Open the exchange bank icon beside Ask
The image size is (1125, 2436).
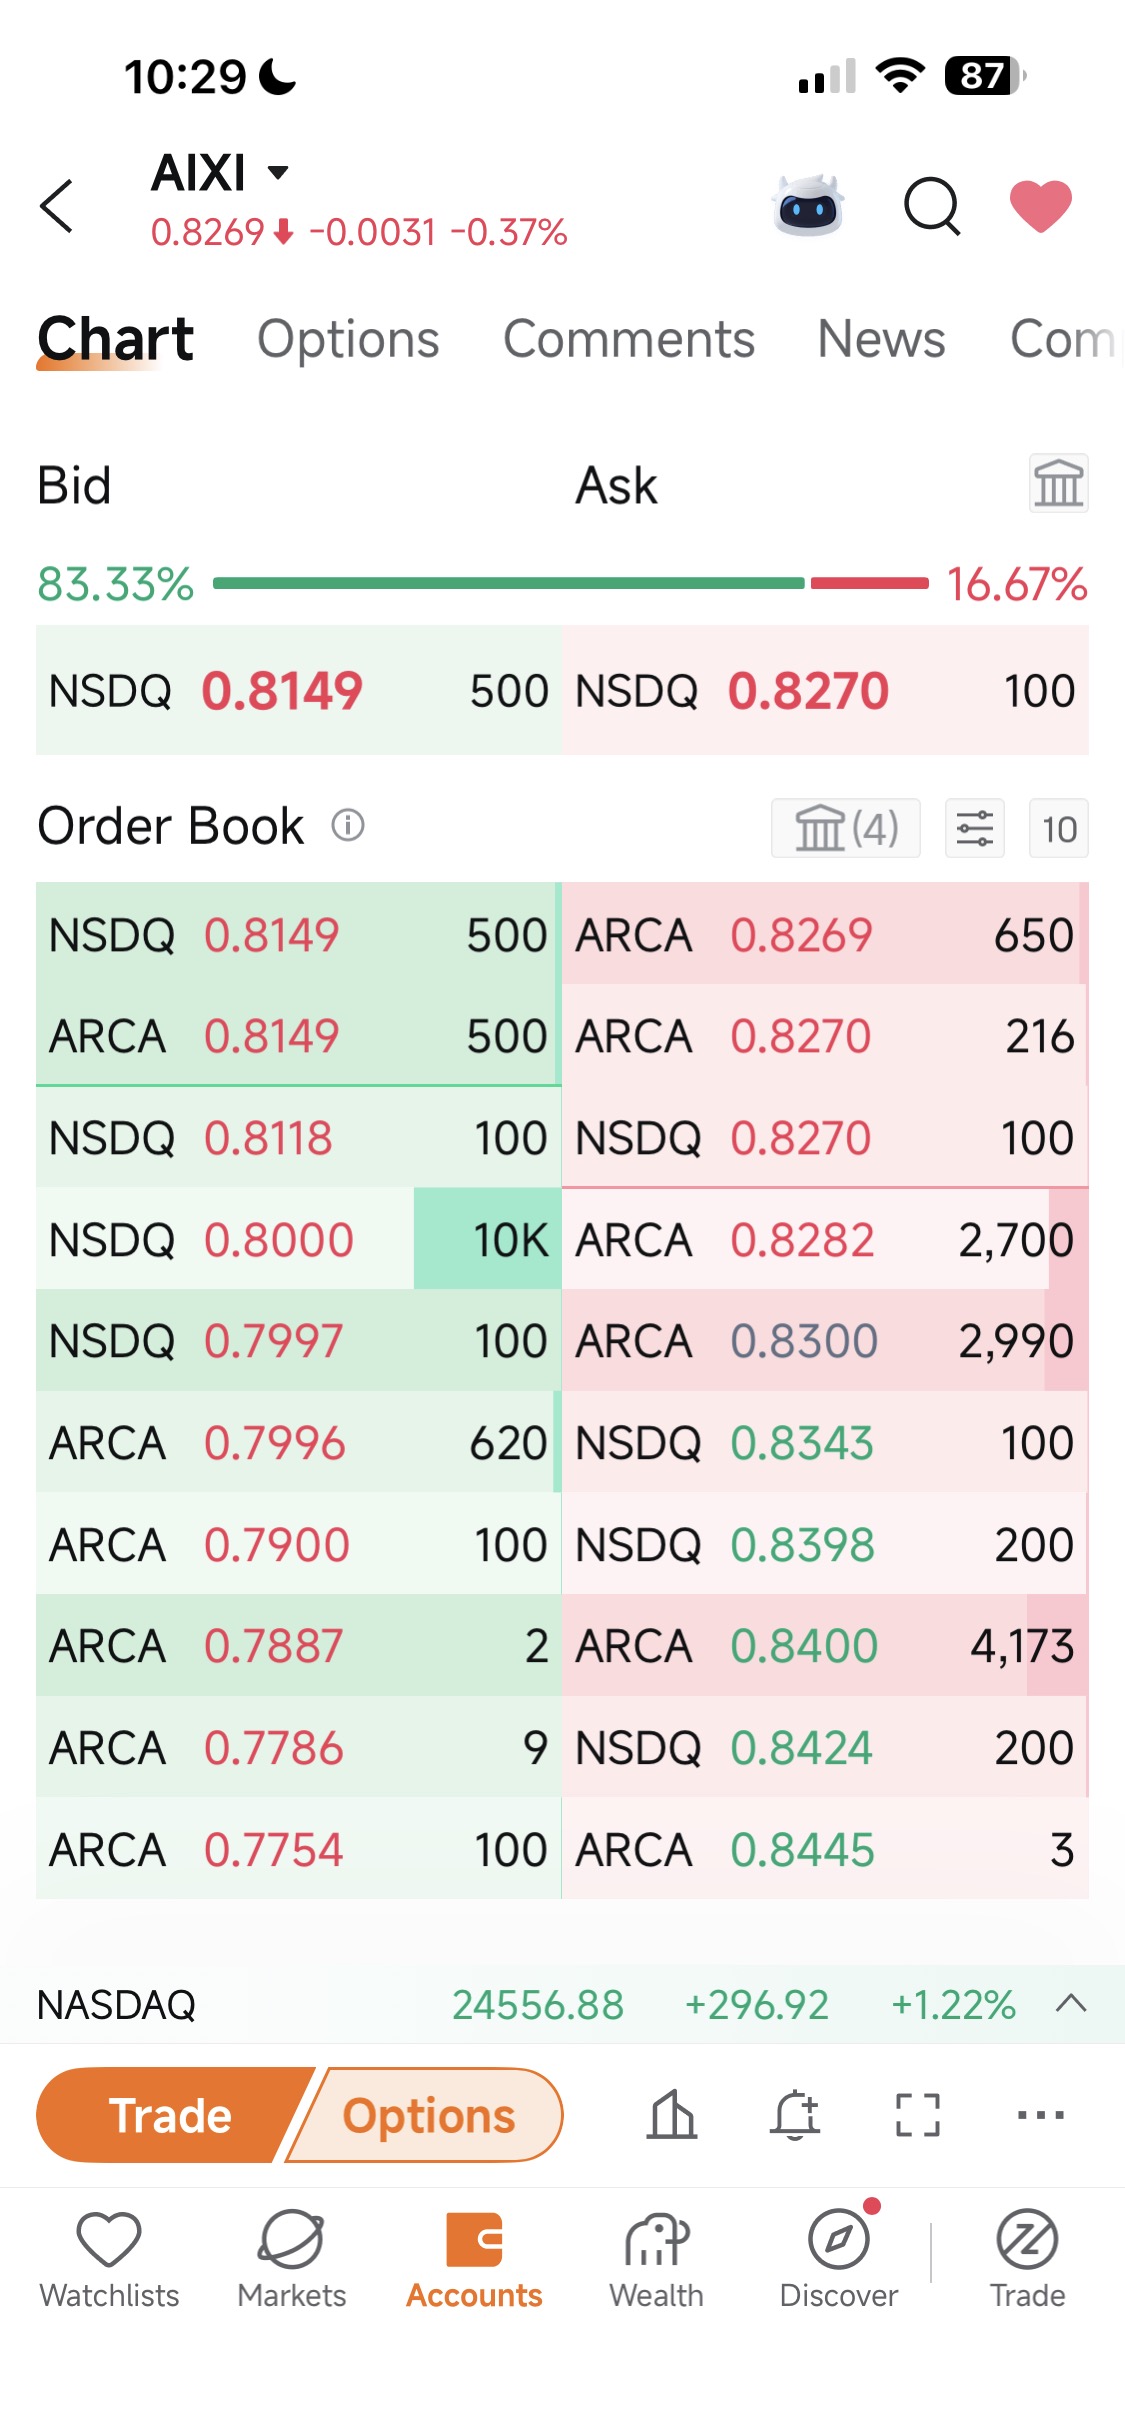1059,484
